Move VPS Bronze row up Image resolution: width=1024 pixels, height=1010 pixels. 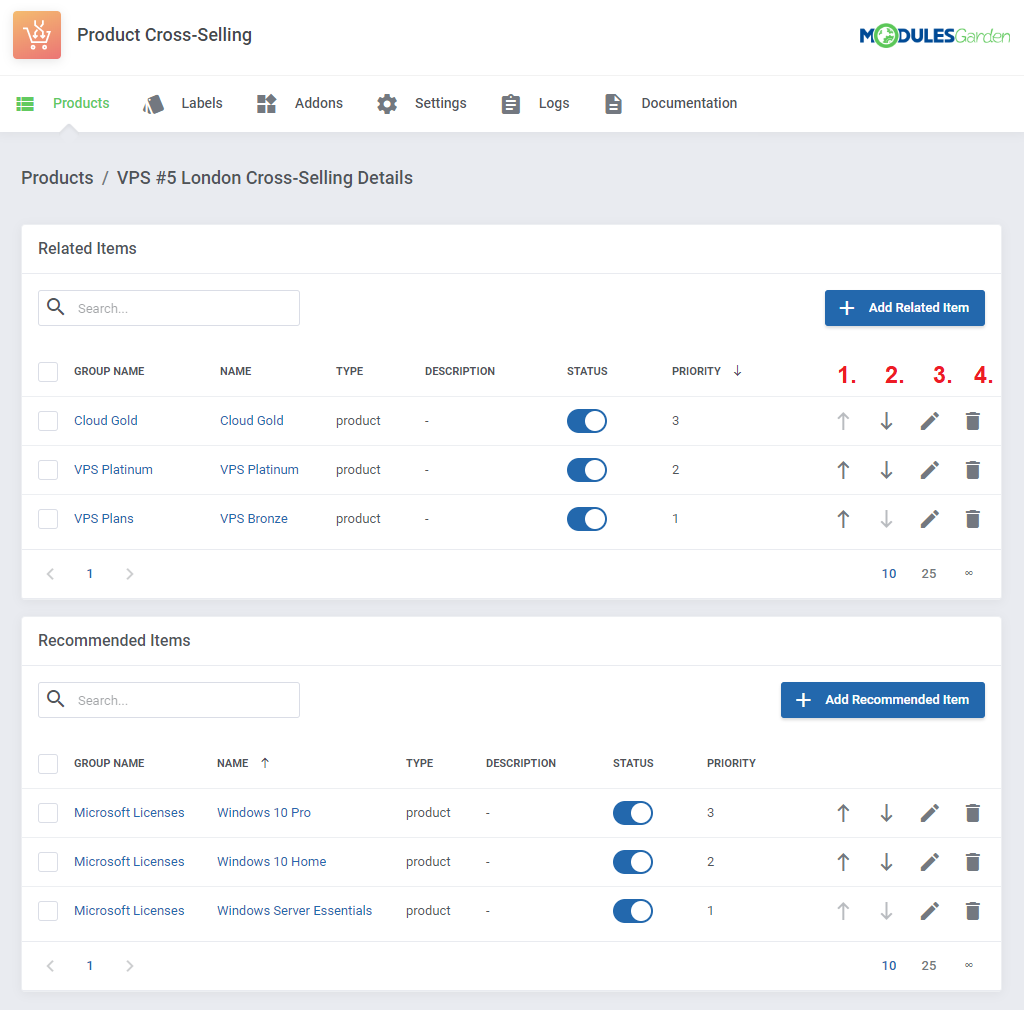[x=843, y=519]
